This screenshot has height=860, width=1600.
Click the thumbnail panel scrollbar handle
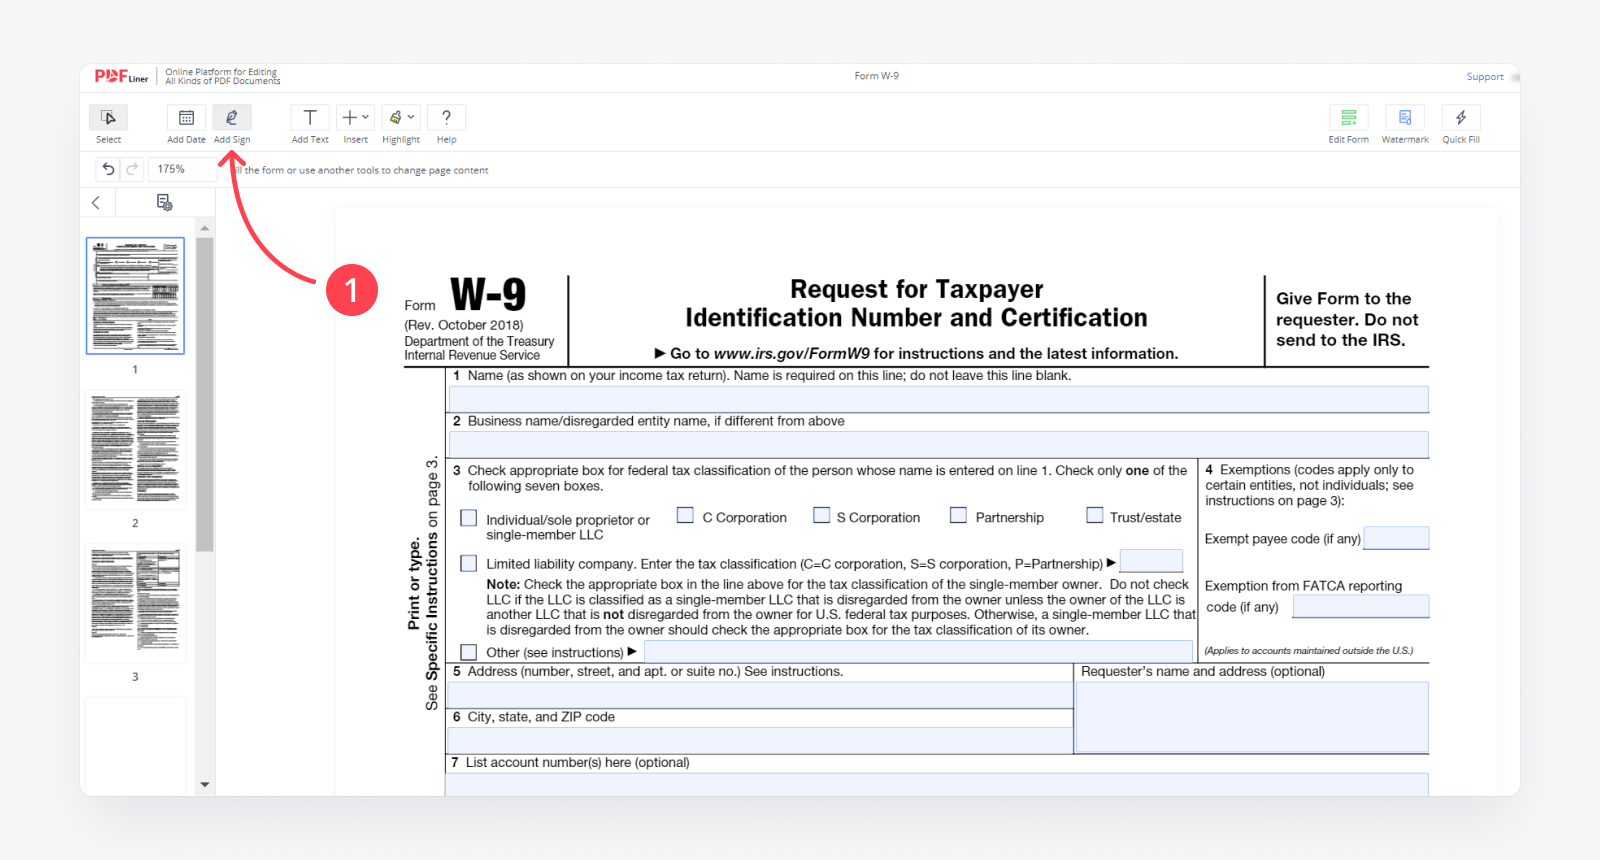[205, 394]
